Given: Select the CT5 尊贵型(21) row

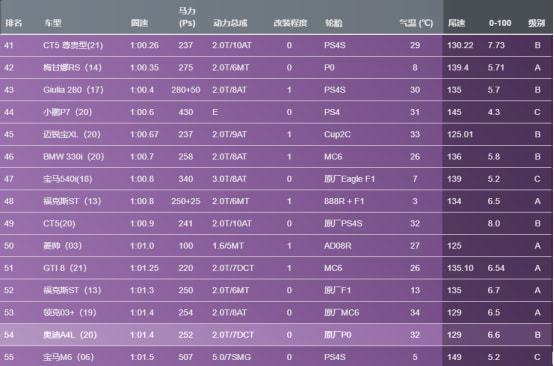Looking at the screenshot, I should (276, 45).
